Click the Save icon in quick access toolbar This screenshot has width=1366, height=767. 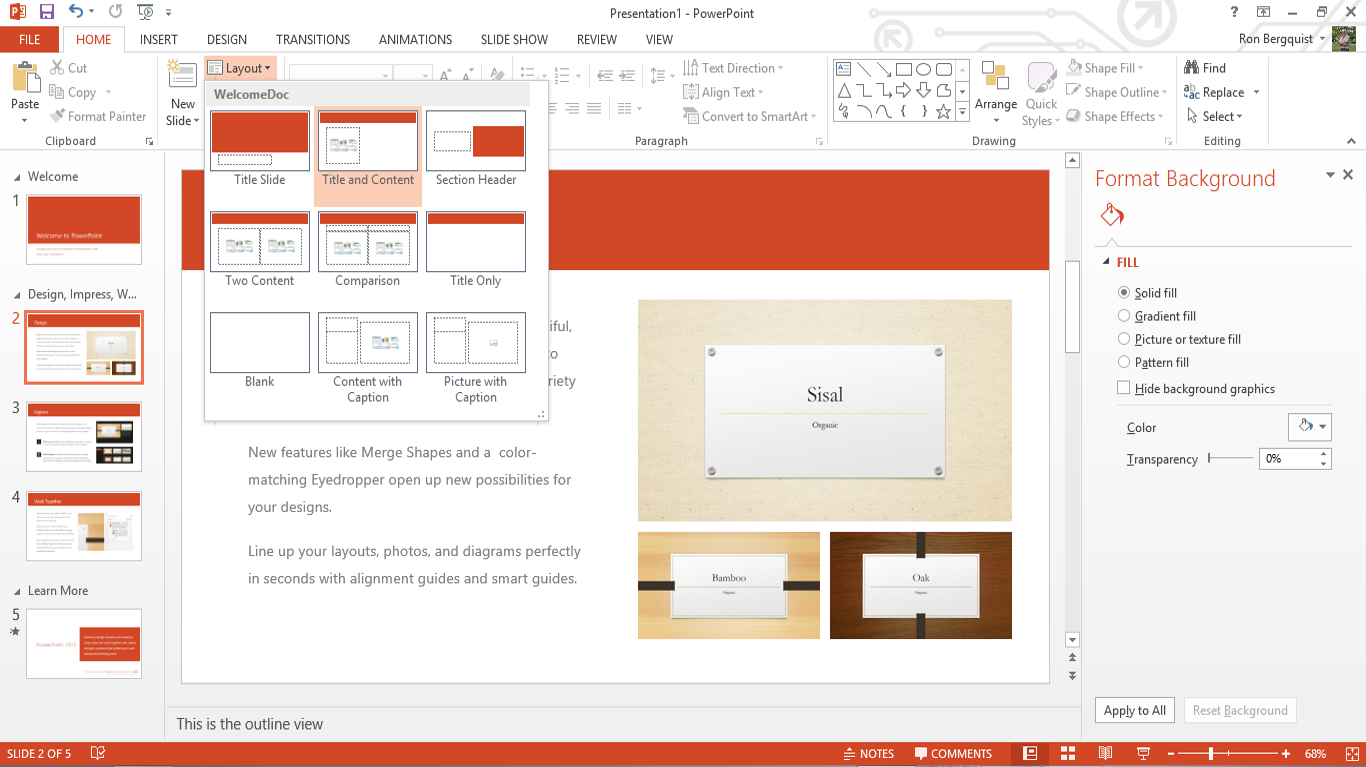pos(46,12)
